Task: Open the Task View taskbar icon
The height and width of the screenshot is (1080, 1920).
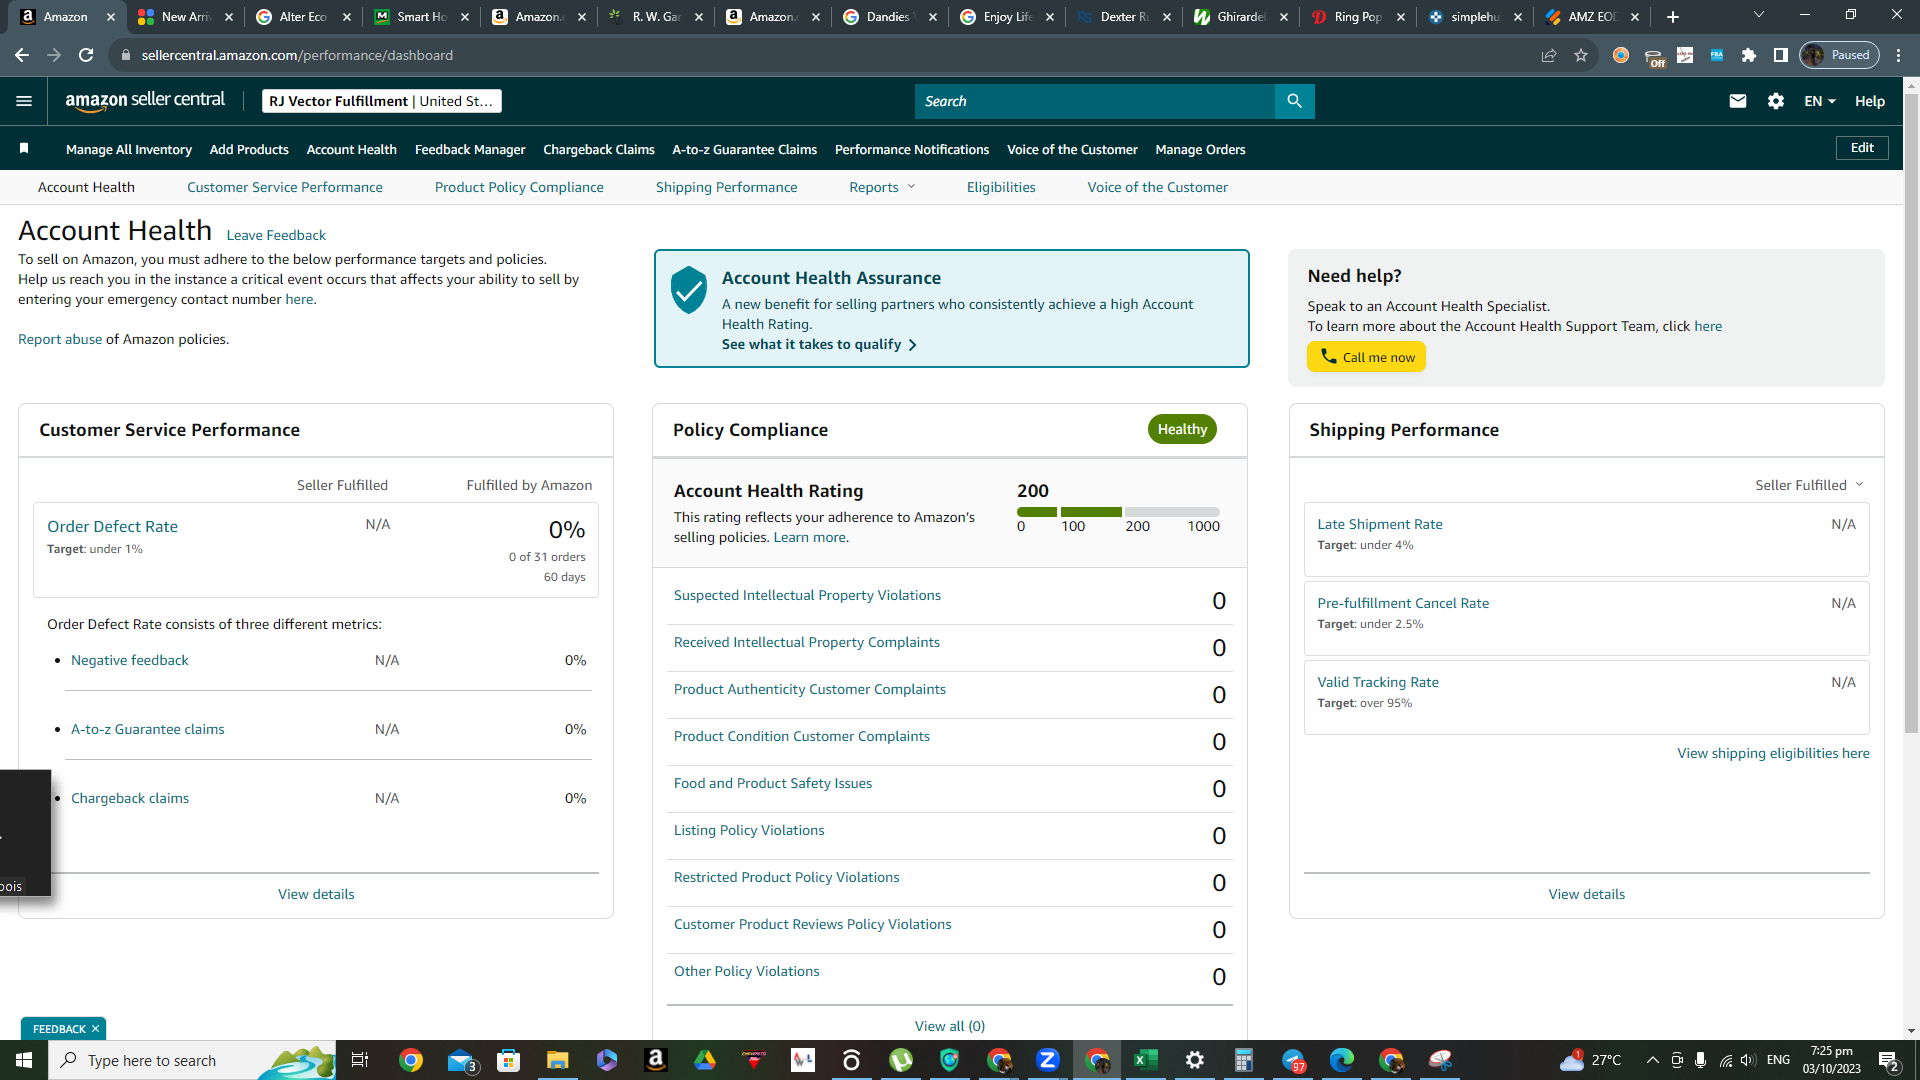Action: coord(360,1060)
